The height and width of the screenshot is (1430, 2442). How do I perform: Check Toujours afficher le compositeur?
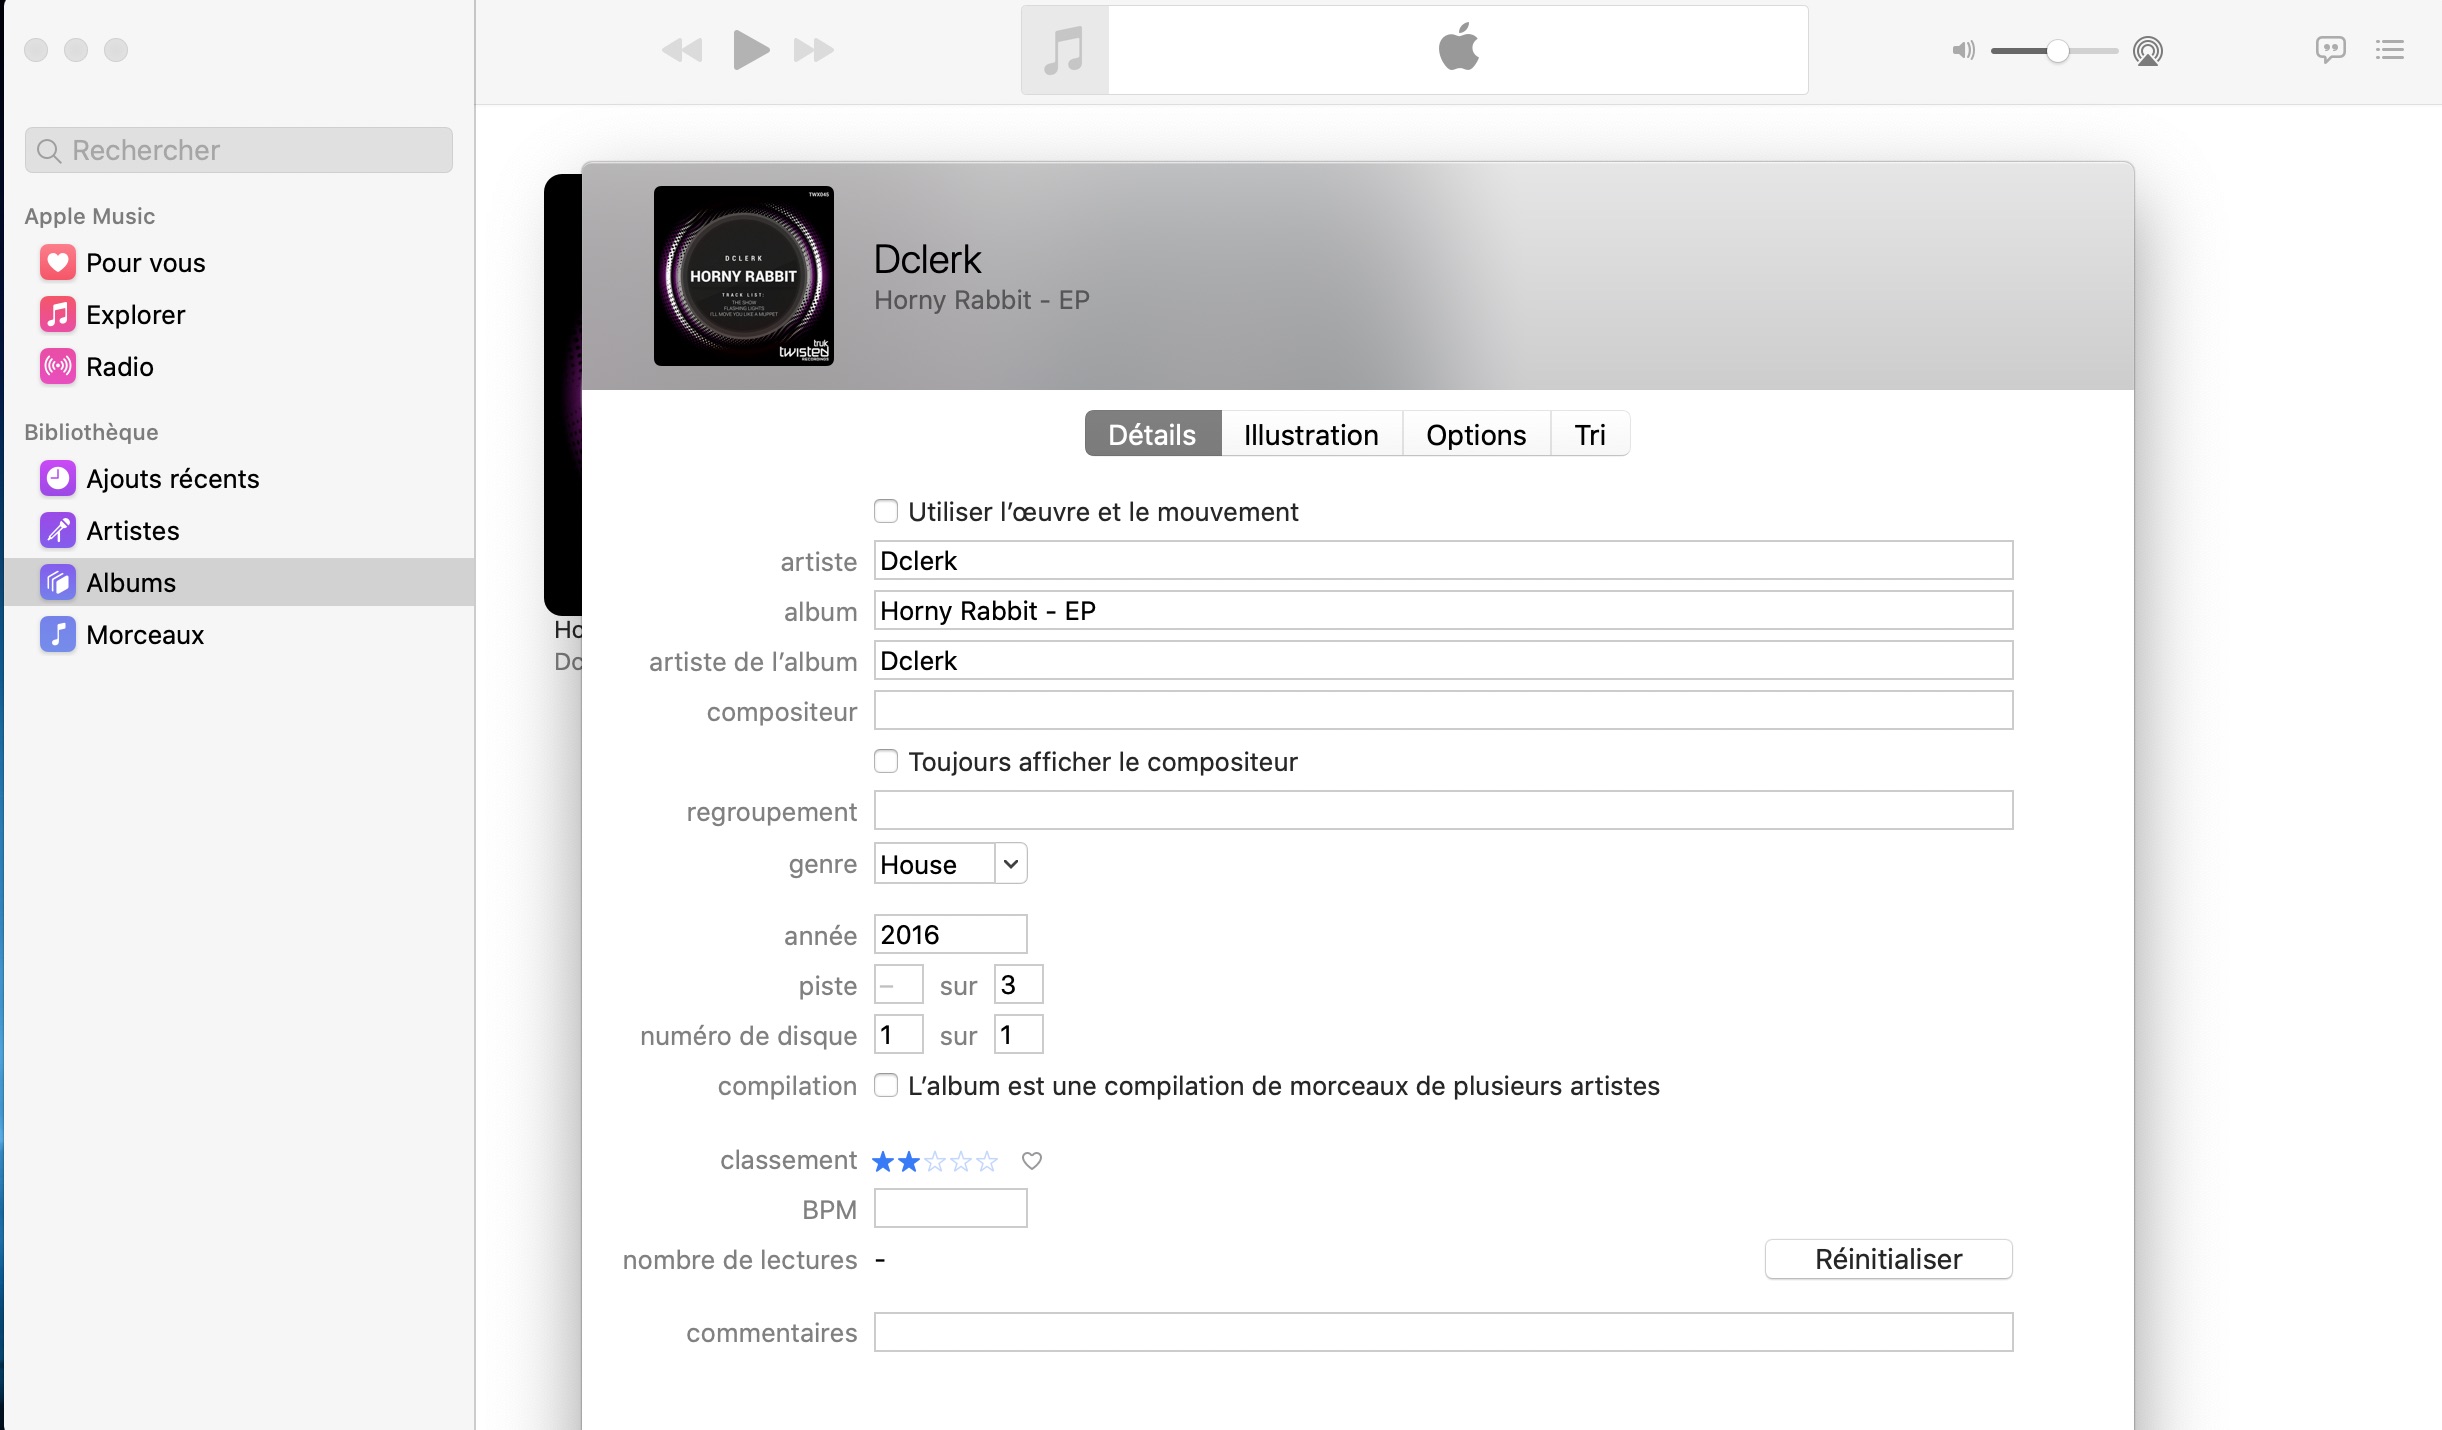(886, 762)
